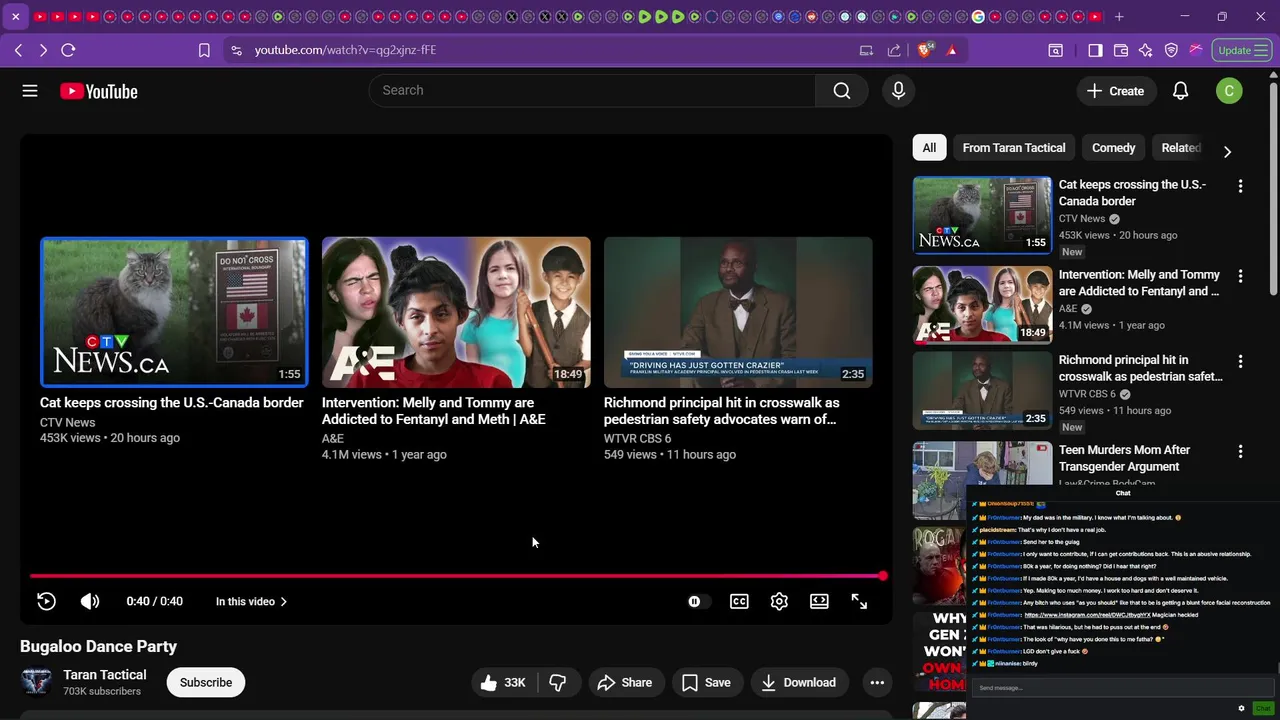Dislike the video with thumbs down
The image size is (1280, 720).
[558, 683]
